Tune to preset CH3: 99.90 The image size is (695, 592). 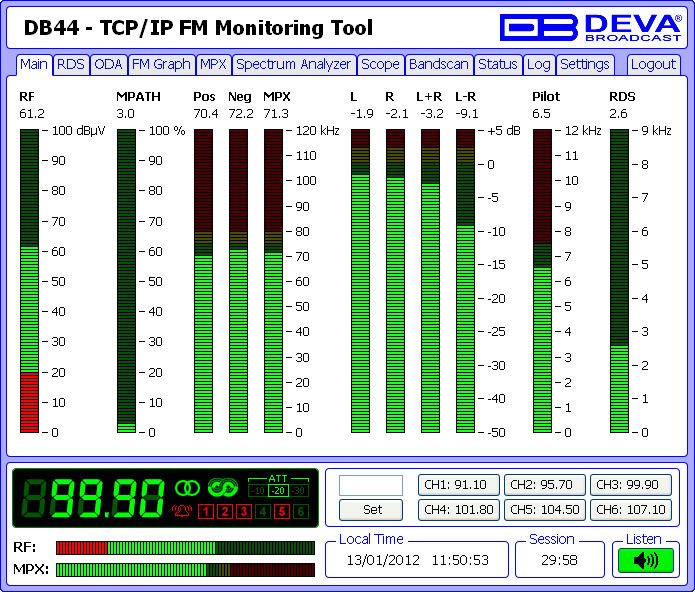point(630,485)
